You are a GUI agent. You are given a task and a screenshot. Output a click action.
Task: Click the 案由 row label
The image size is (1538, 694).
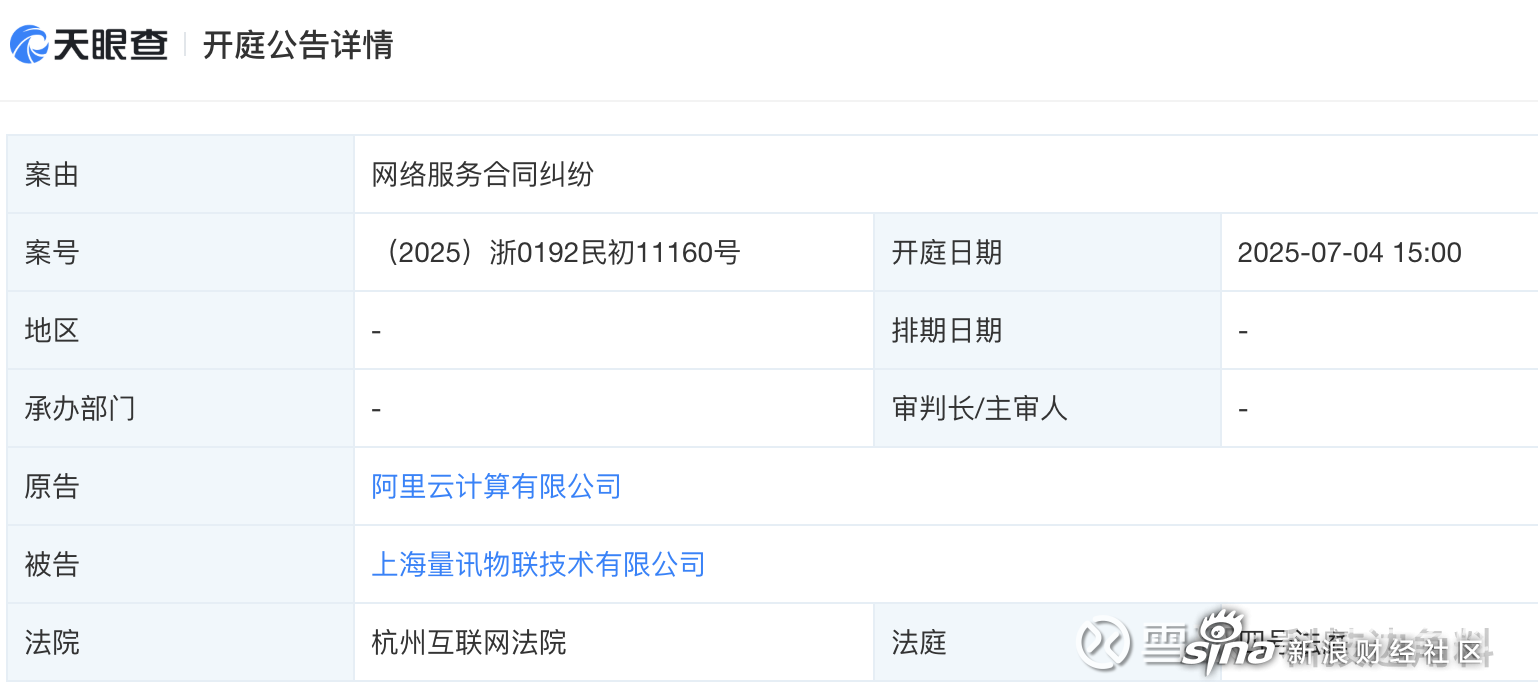(x=52, y=175)
